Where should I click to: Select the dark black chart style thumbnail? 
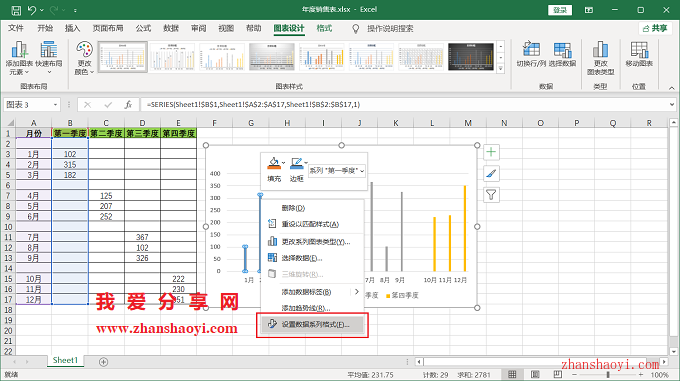(471, 56)
